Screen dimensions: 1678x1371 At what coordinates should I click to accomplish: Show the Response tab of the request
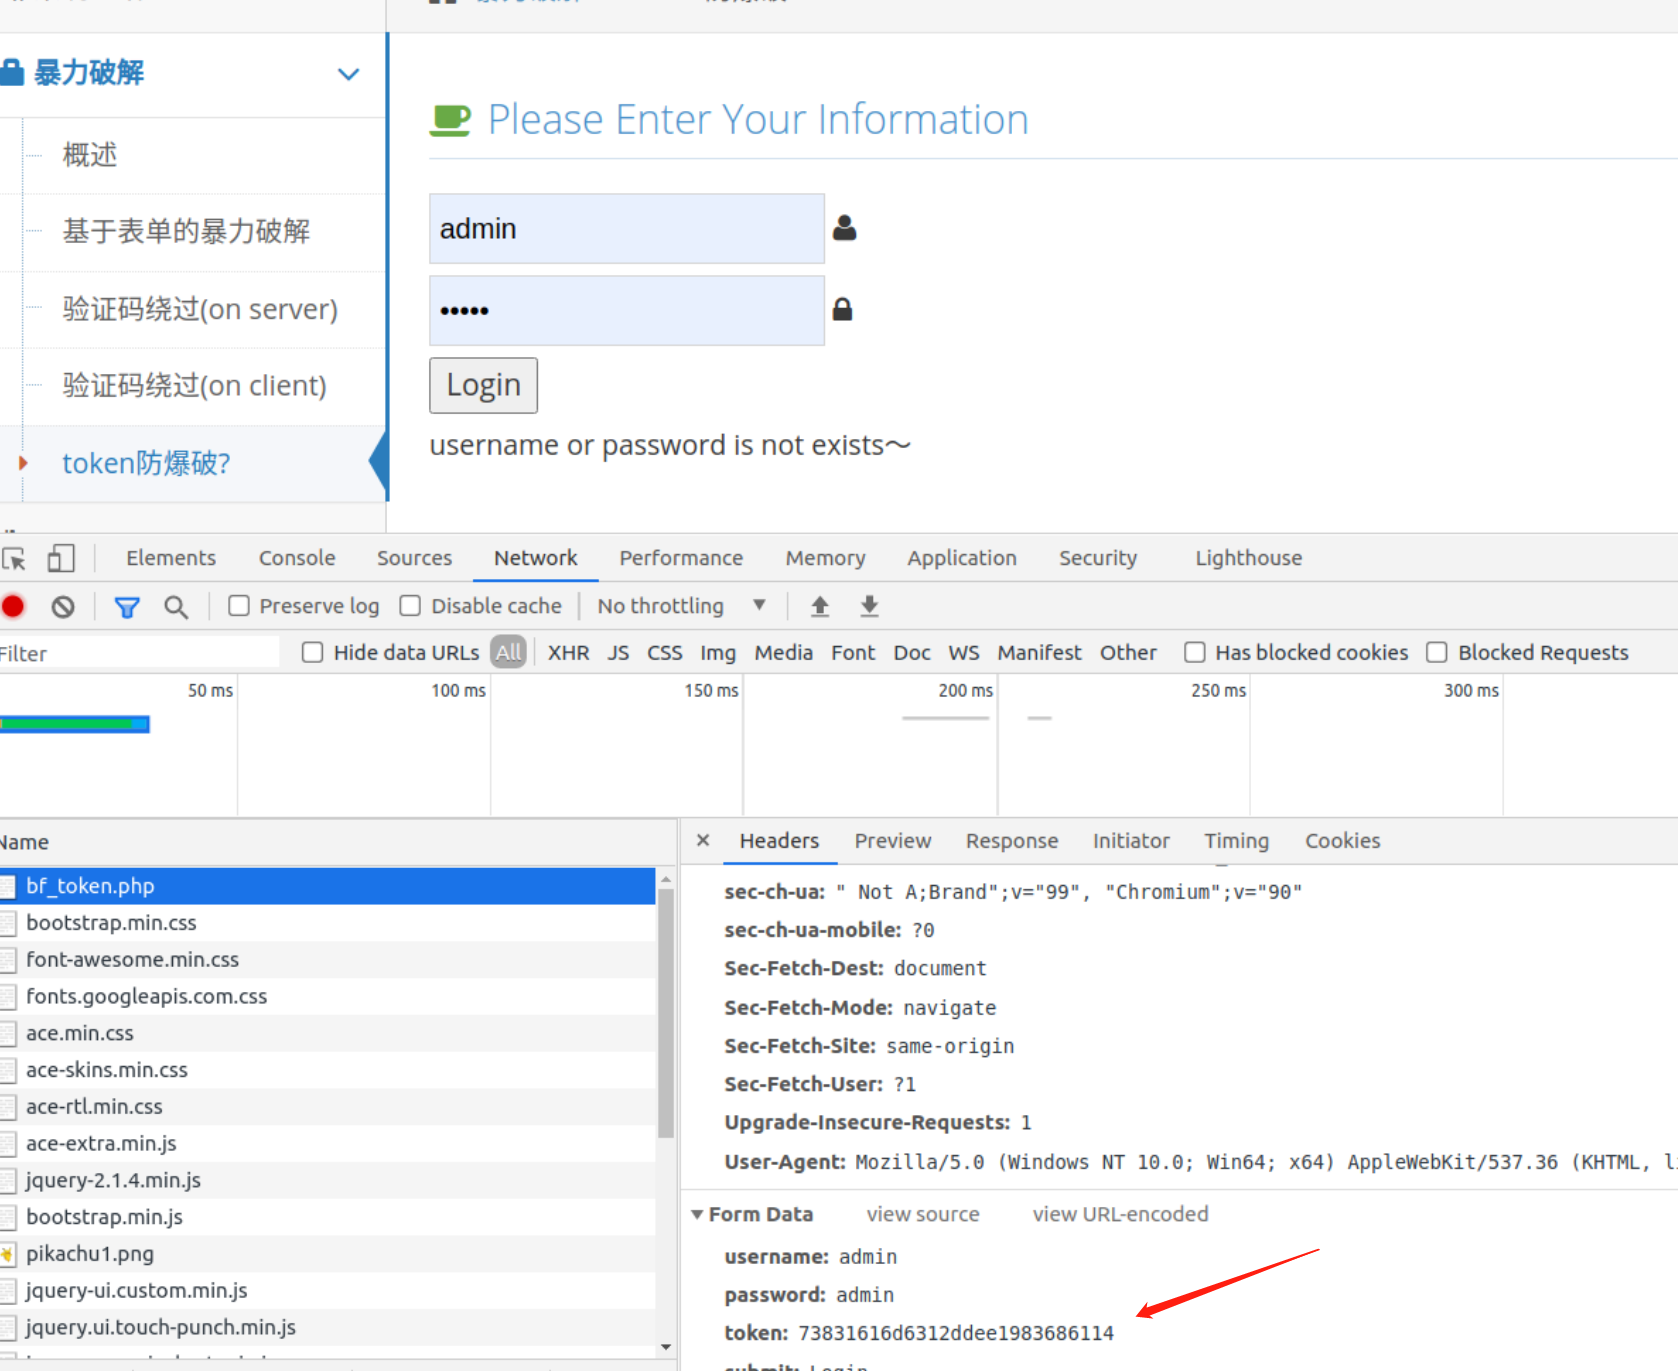point(1012,841)
